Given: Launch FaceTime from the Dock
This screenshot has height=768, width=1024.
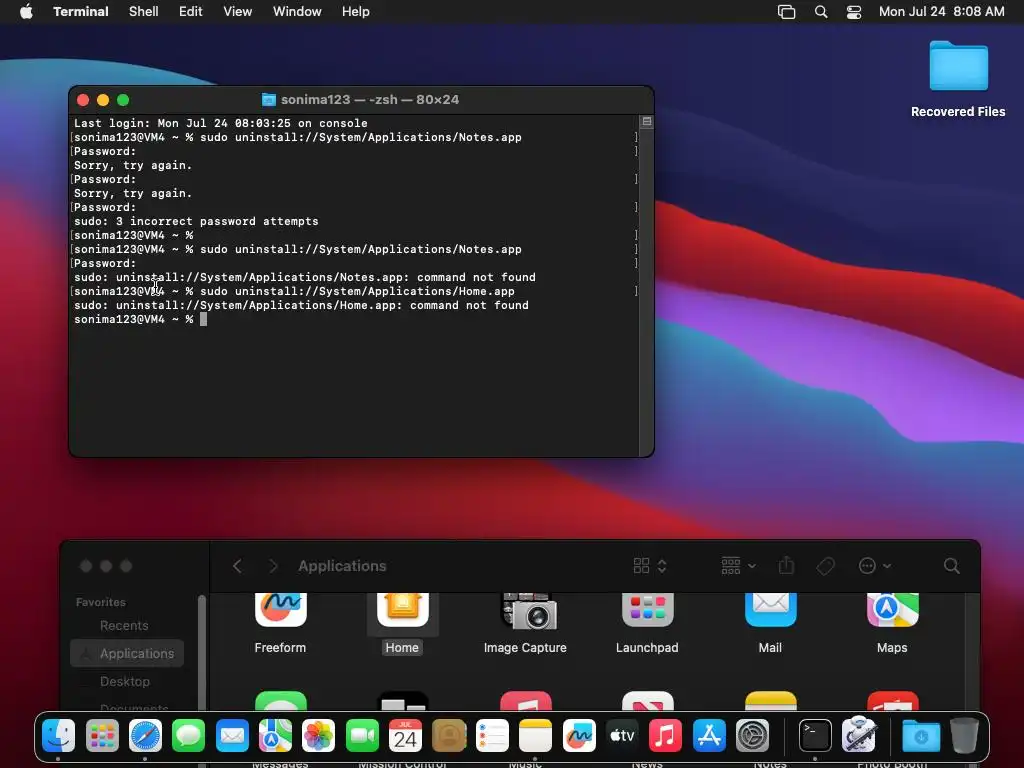Looking at the screenshot, I should point(362,735).
